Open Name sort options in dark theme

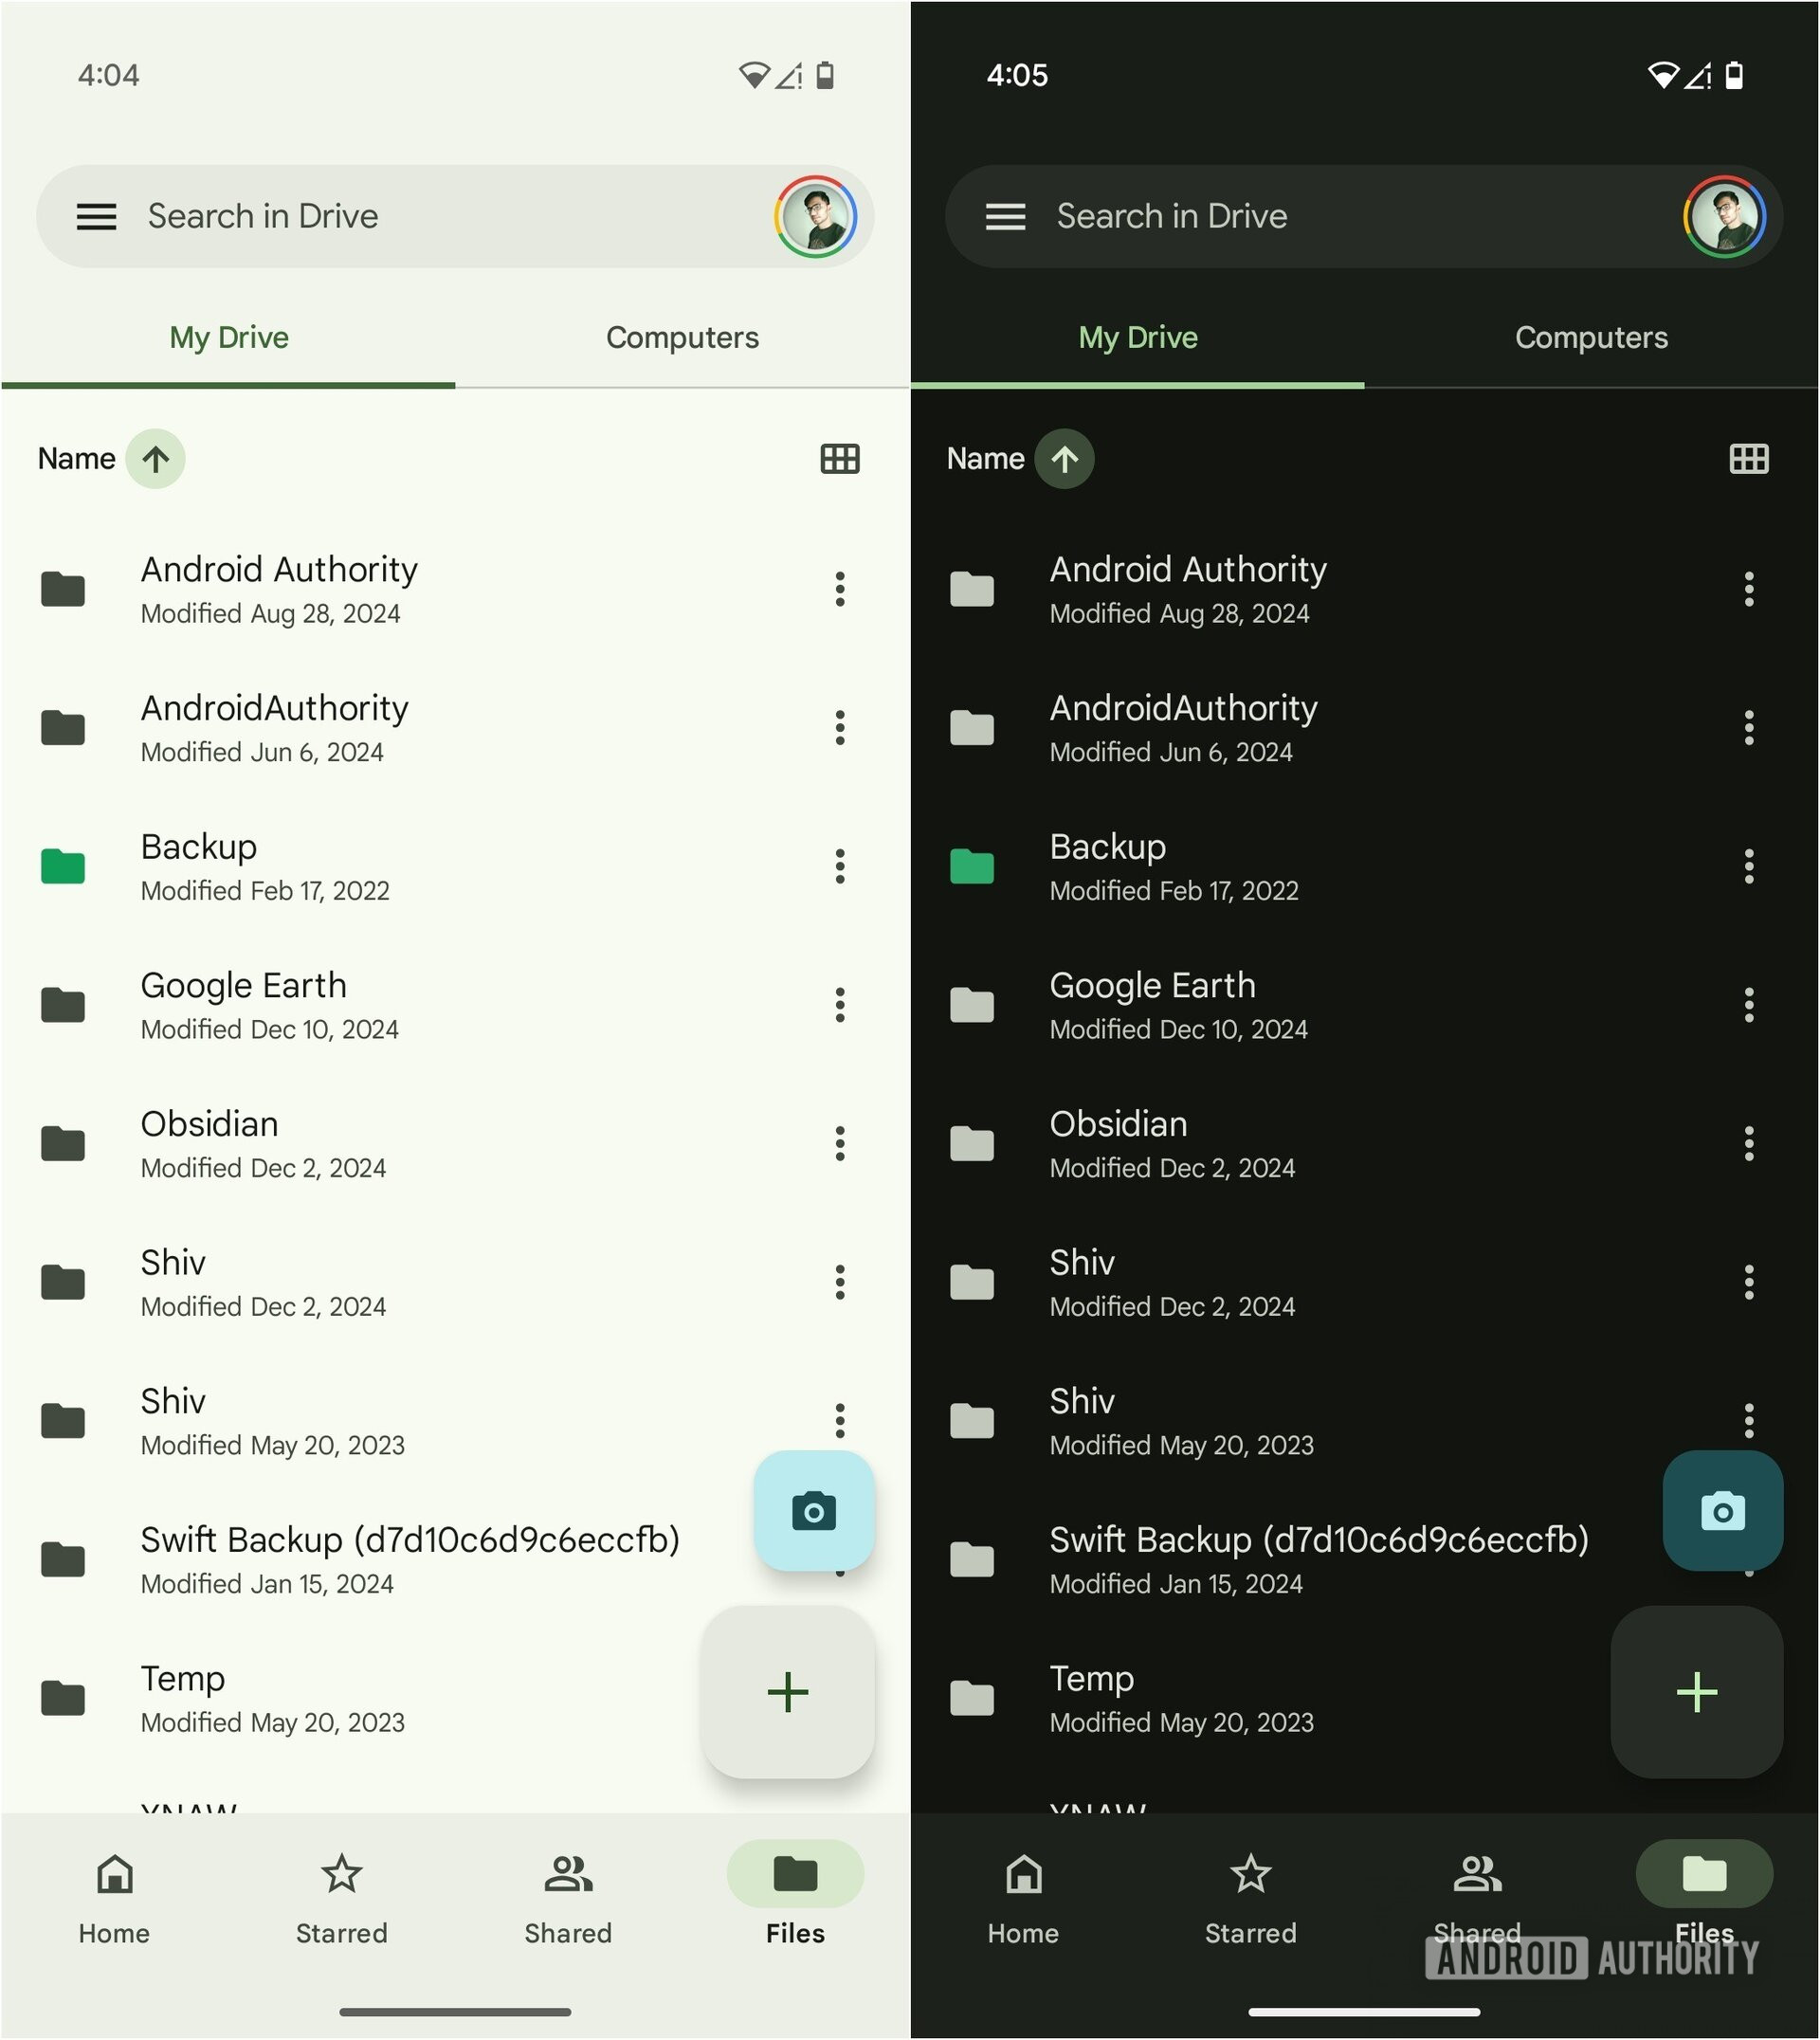point(985,459)
